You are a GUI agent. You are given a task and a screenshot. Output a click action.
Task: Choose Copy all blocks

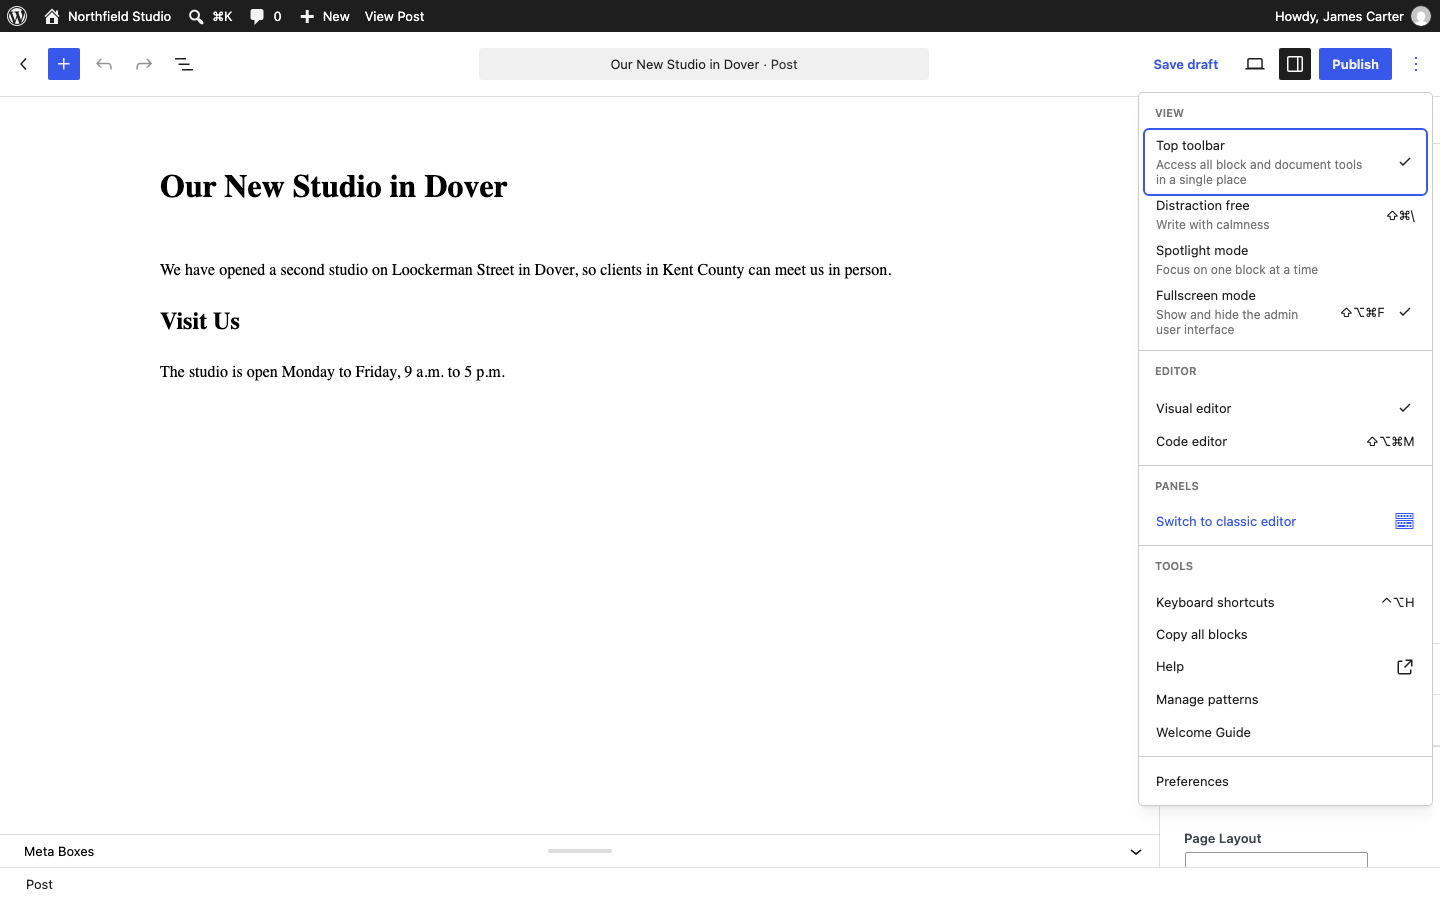tap(1285, 634)
